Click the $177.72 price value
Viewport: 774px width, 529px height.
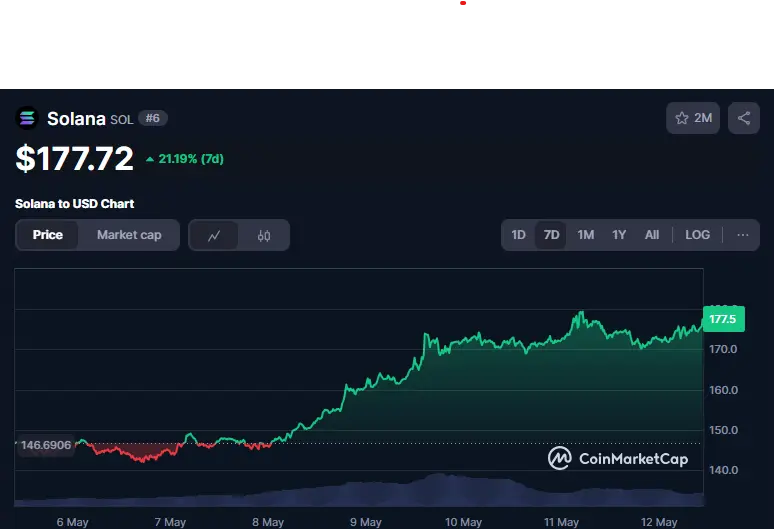coord(75,159)
